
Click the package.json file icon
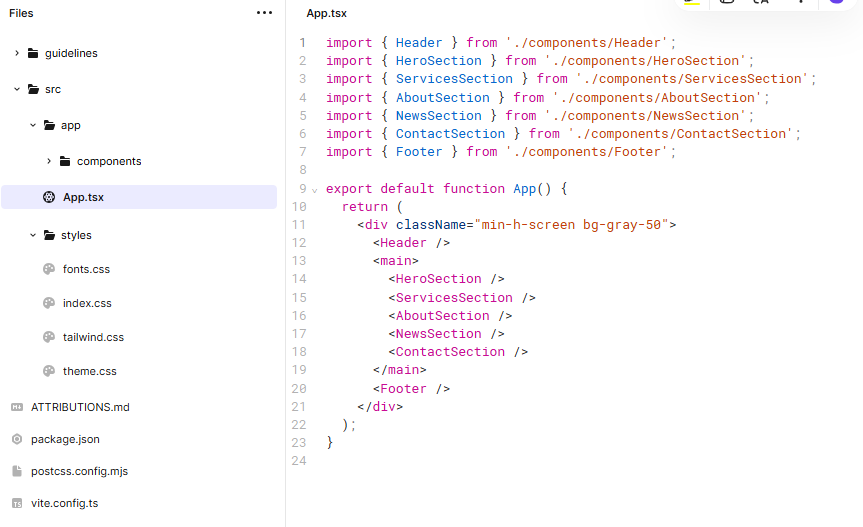(16, 439)
